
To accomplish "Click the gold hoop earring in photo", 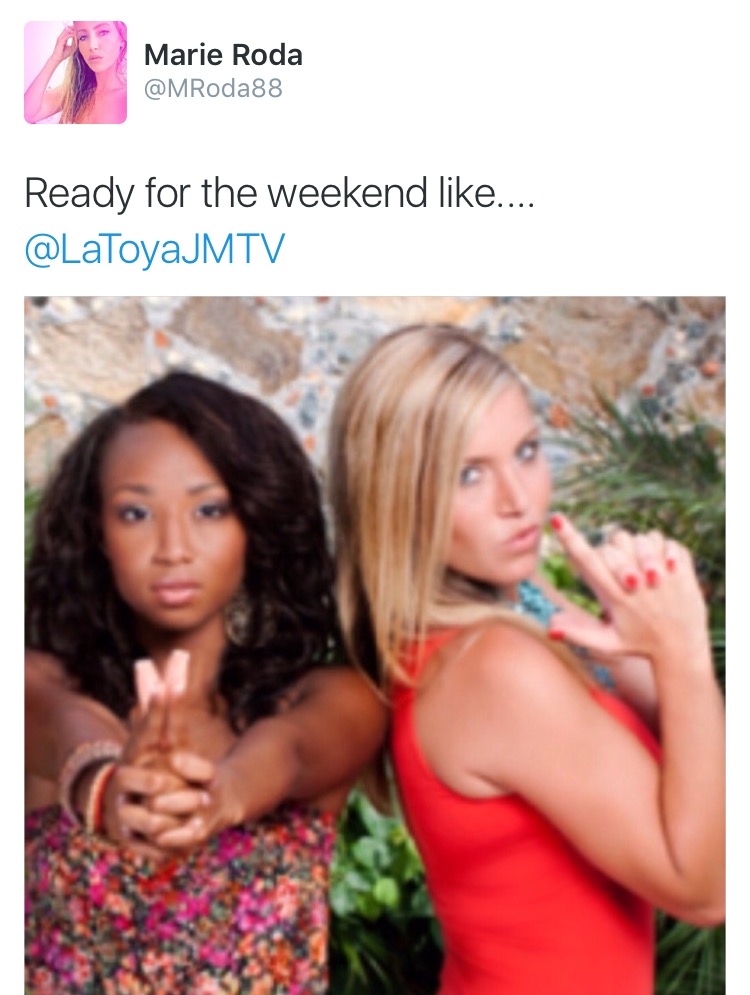I will tap(240, 617).
